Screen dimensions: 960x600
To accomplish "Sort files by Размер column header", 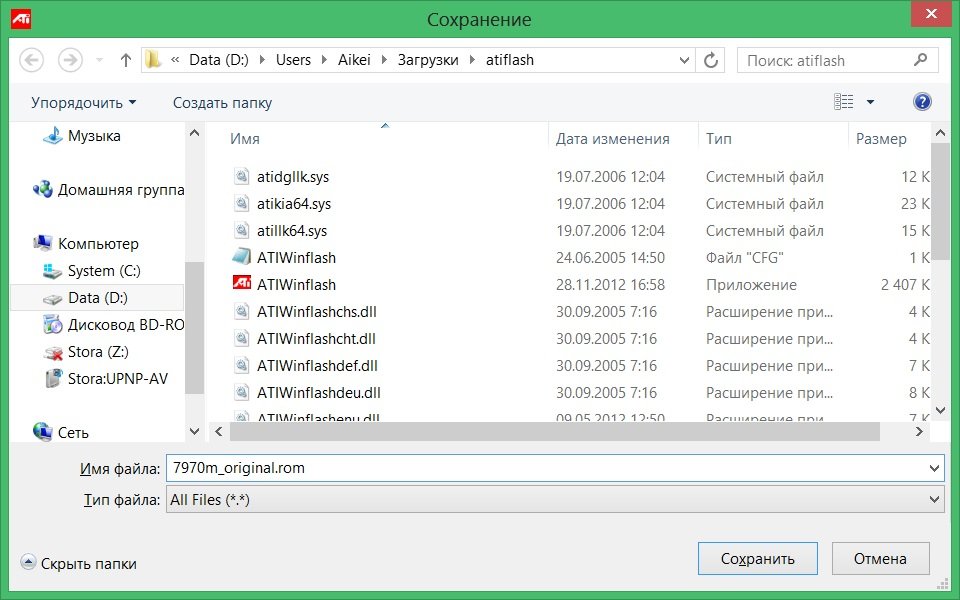I will point(881,139).
